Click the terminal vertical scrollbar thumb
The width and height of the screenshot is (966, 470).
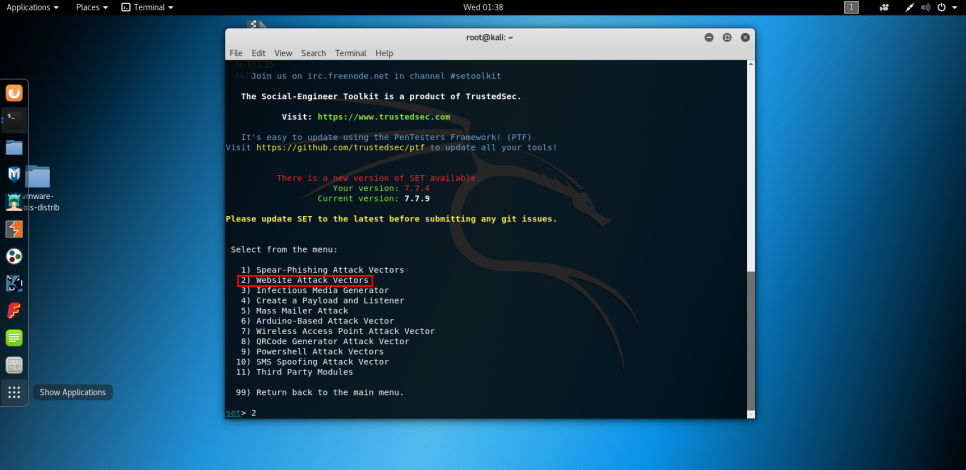750,339
